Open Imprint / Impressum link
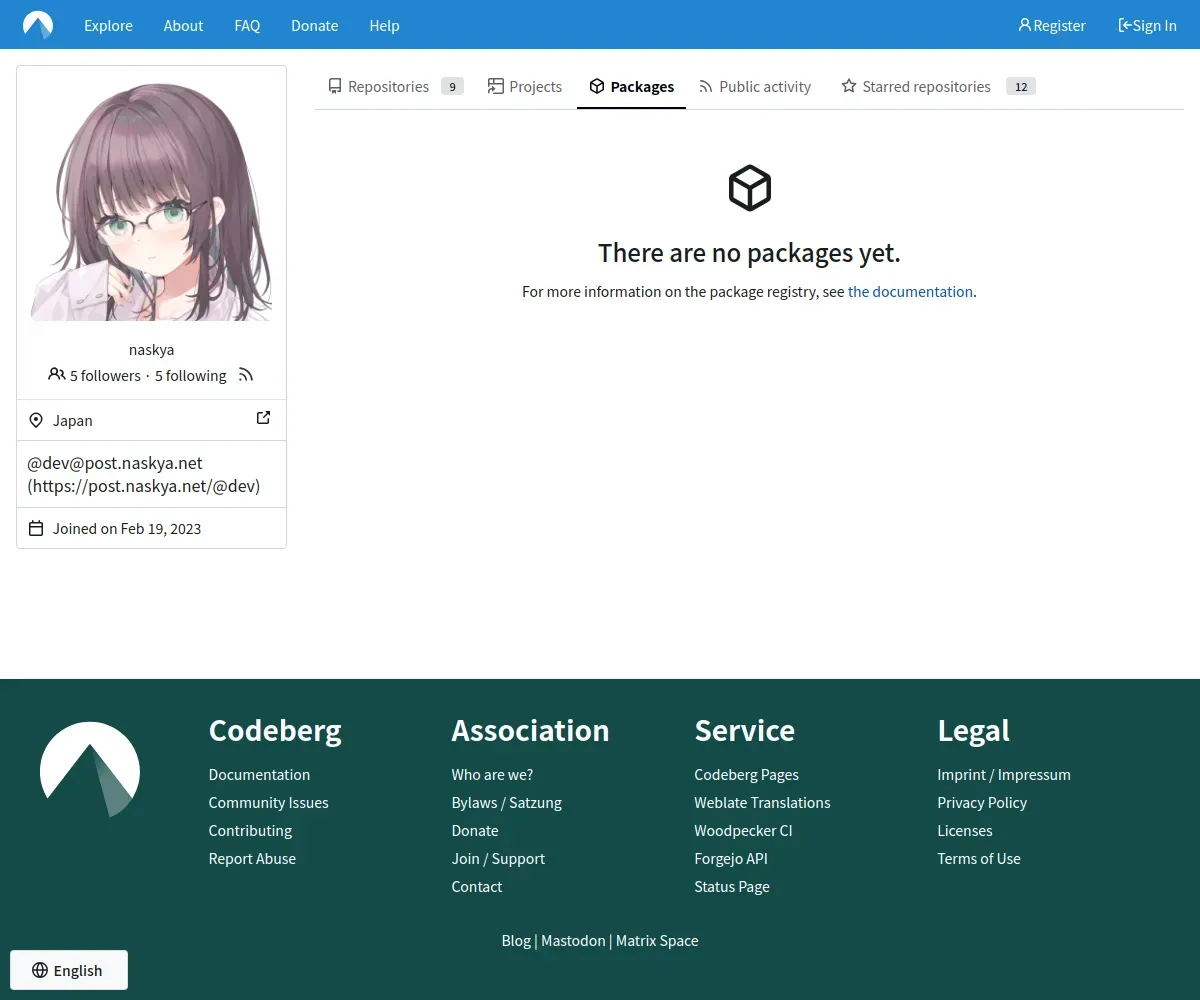This screenshot has height=1000, width=1200. [x=1004, y=775]
